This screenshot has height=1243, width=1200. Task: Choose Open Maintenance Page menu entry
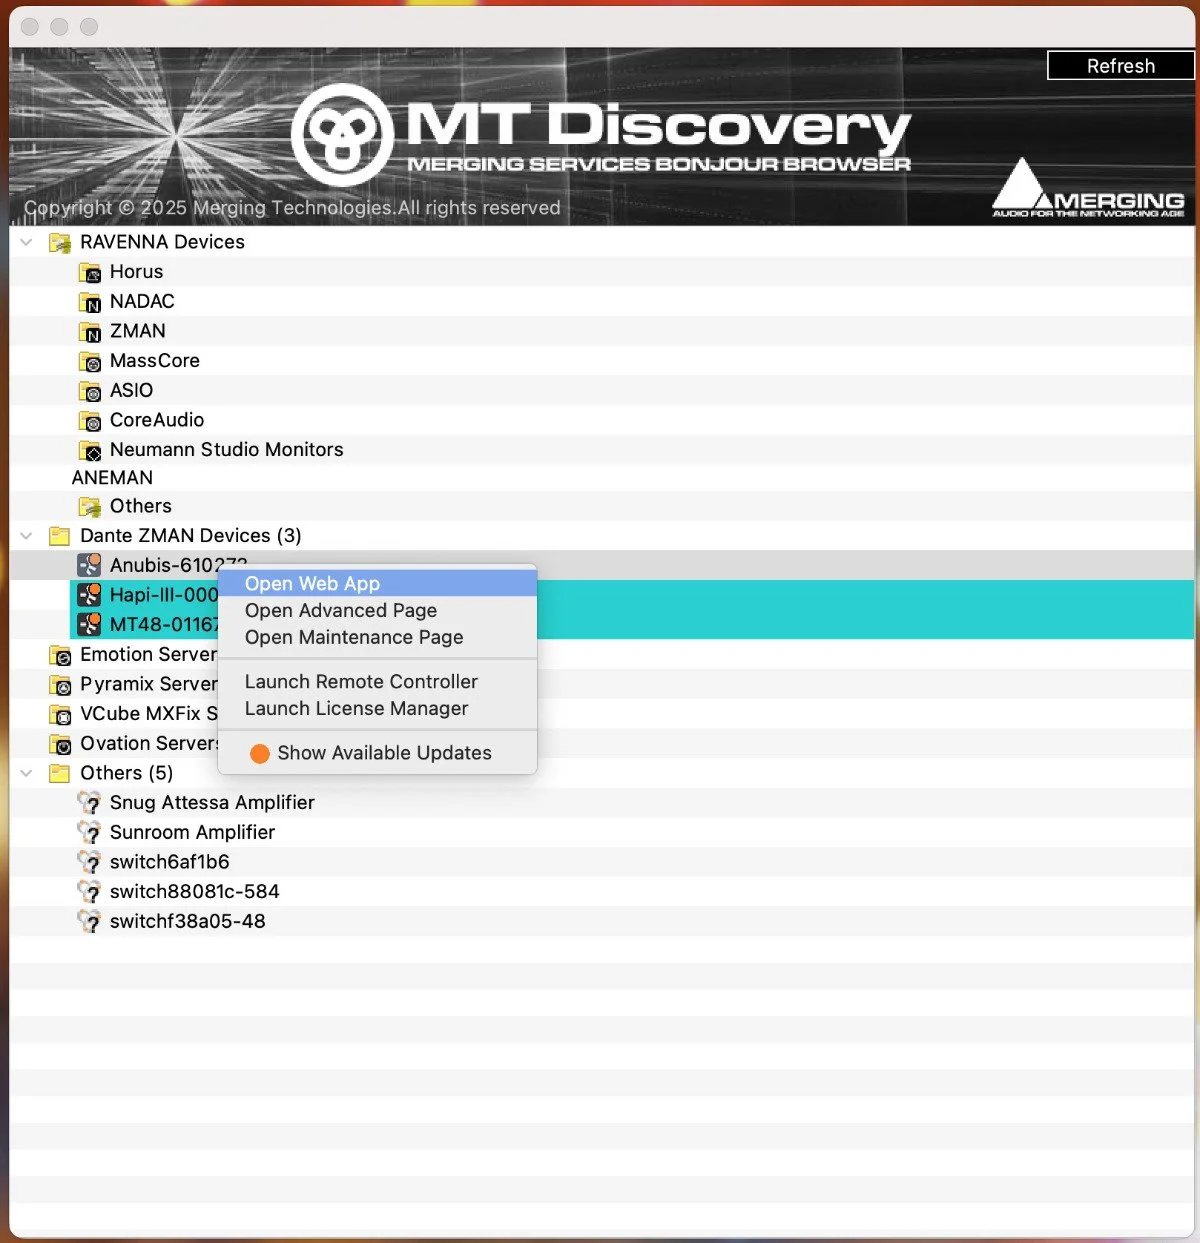[x=377, y=637]
